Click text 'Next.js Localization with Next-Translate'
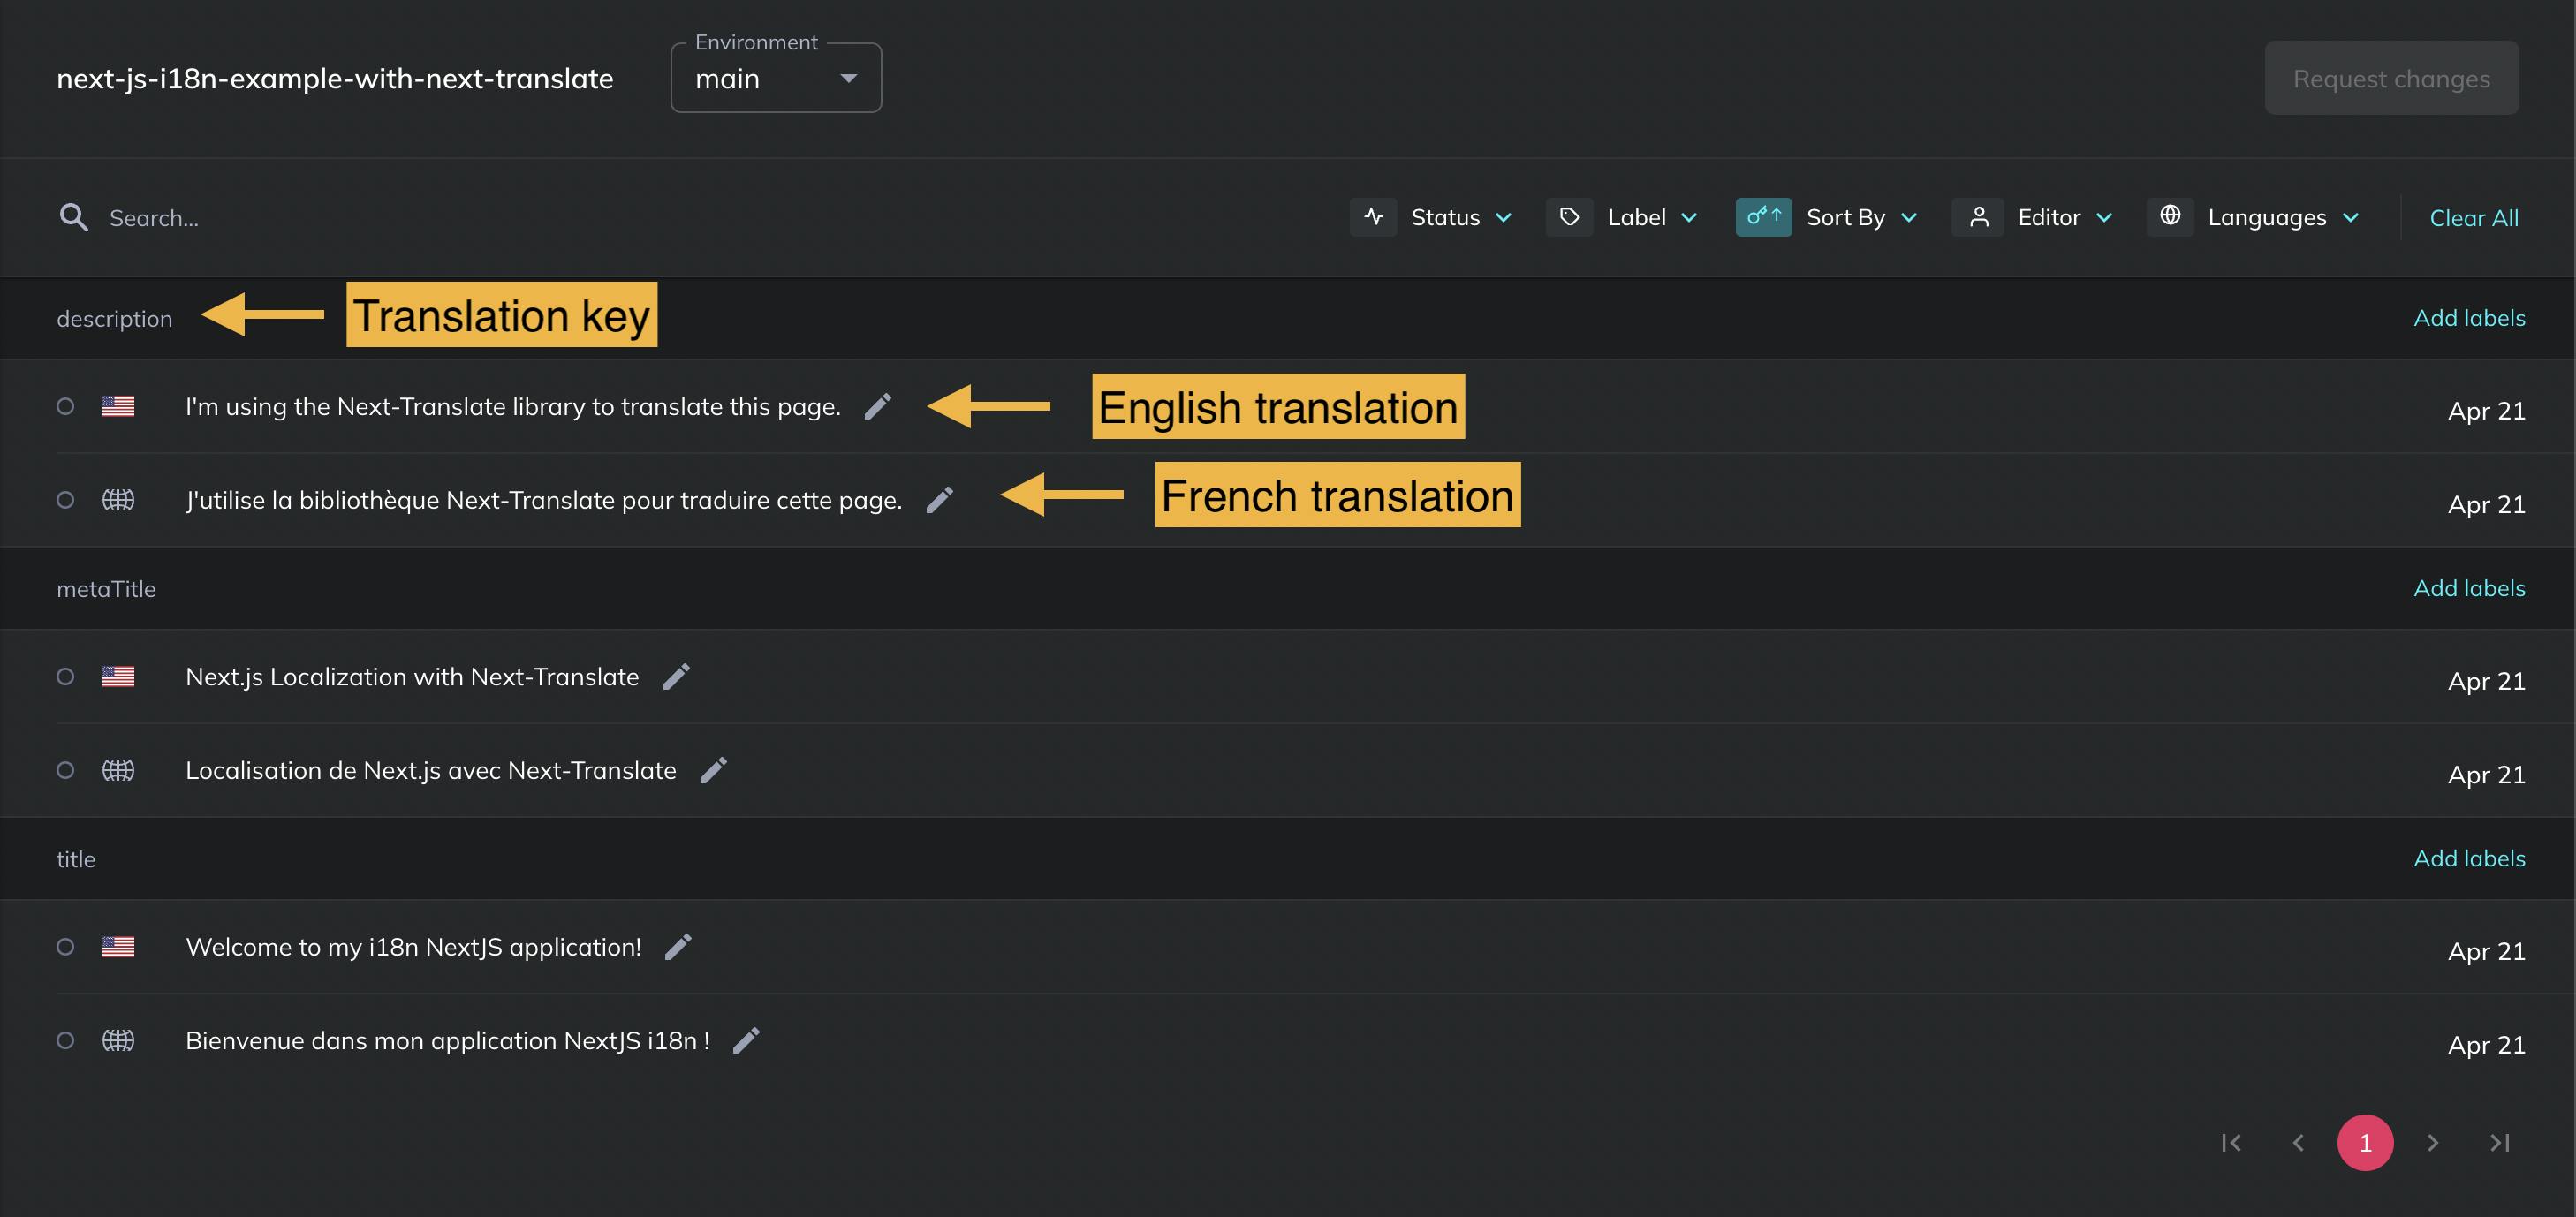 point(412,677)
